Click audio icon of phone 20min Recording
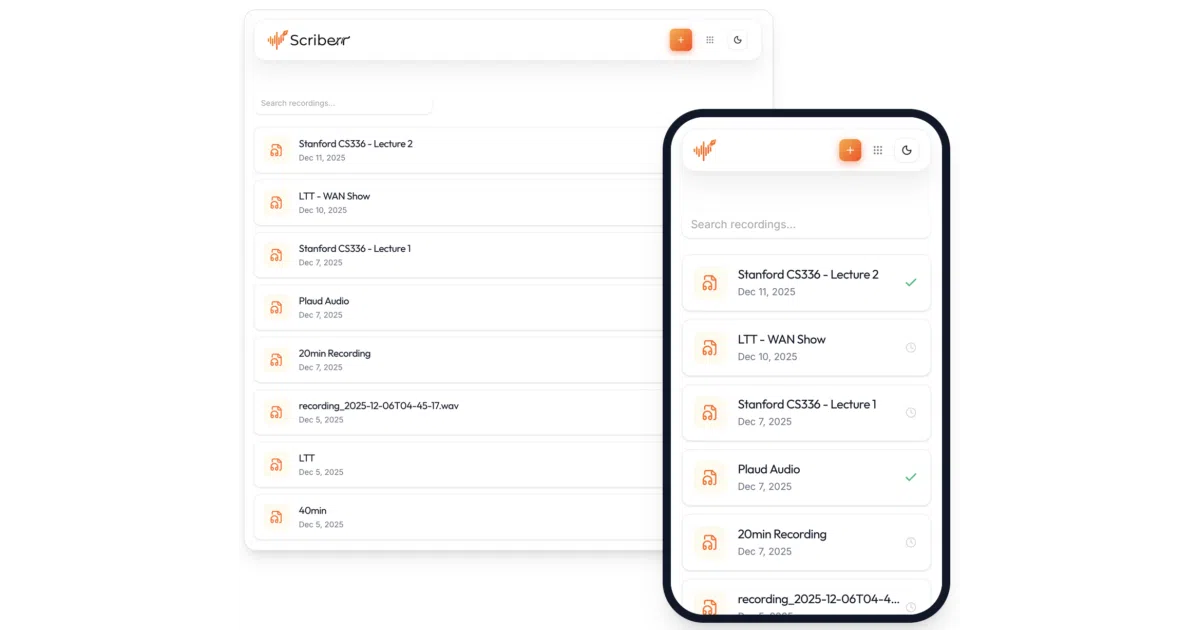The height and width of the screenshot is (630, 1200). click(x=709, y=543)
